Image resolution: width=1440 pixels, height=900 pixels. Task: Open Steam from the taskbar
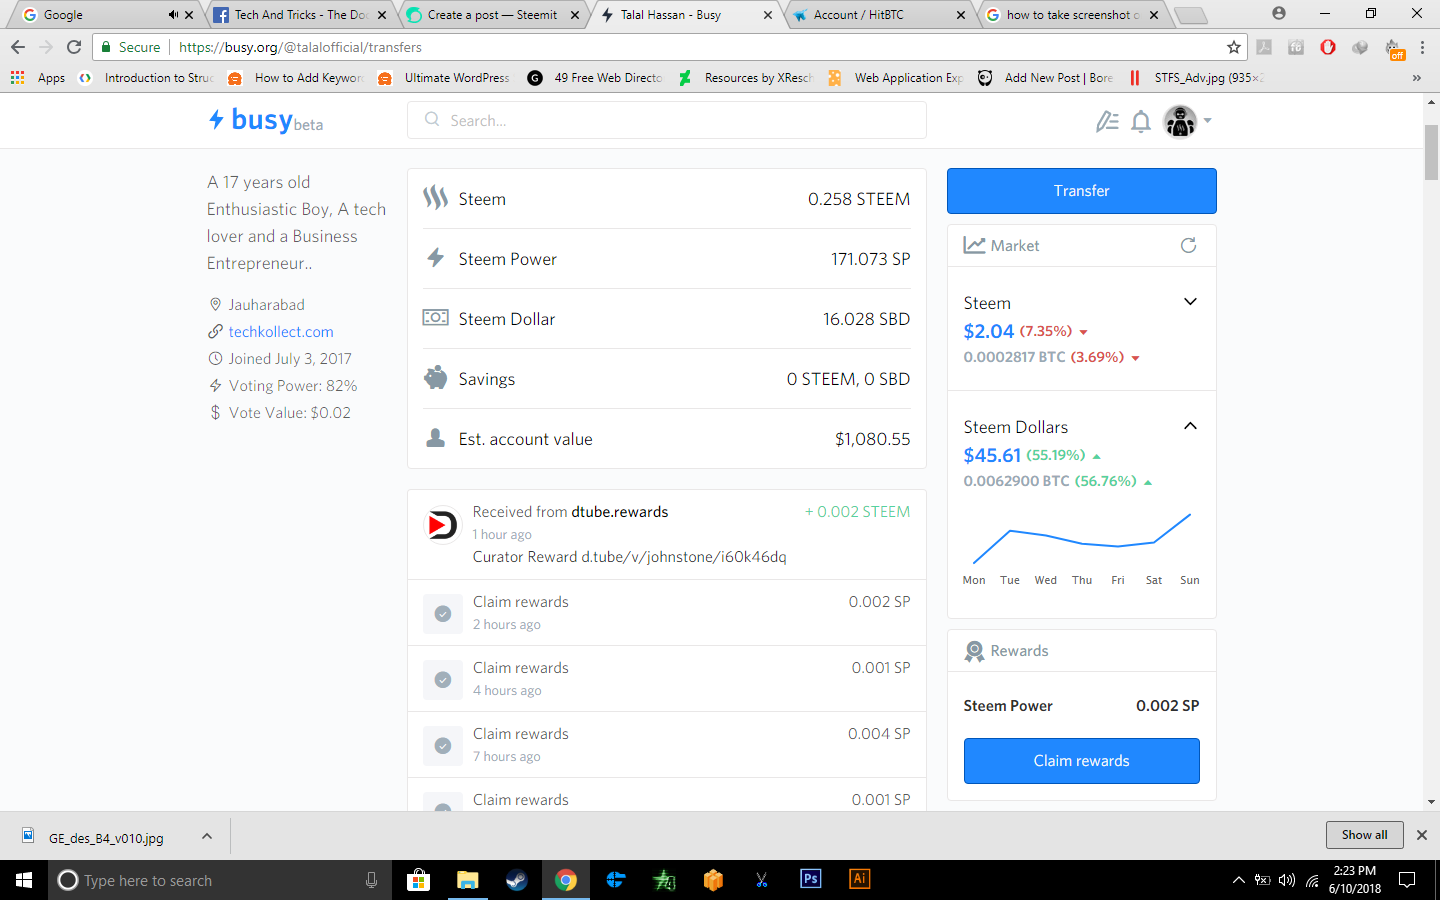pyautogui.click(x=516, y=880)
